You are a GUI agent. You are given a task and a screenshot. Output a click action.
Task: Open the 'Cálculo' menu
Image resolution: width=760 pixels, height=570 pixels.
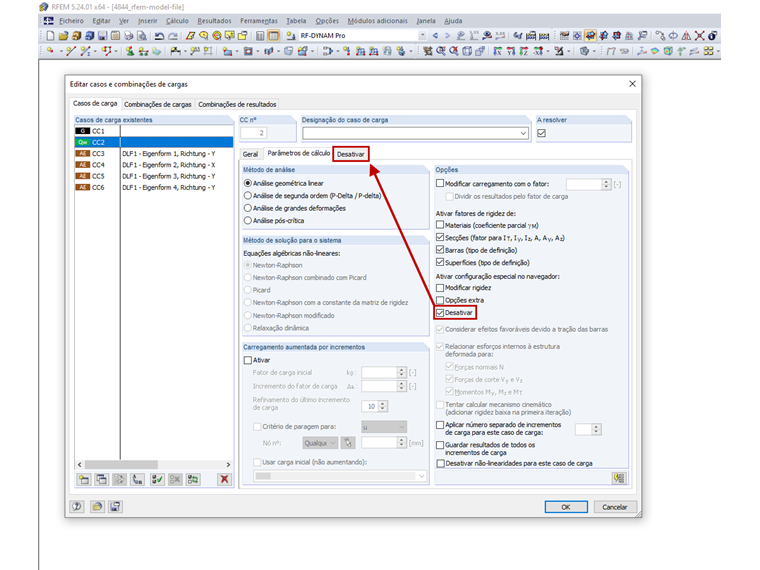point(177,21)
